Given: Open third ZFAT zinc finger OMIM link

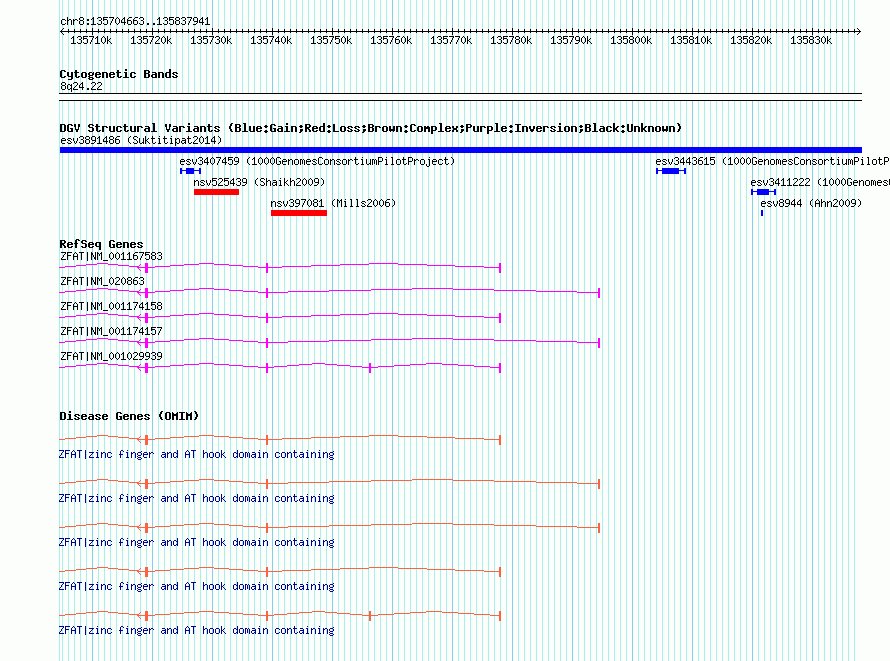Looking at the screenshot, I should (x=196, y=542).
